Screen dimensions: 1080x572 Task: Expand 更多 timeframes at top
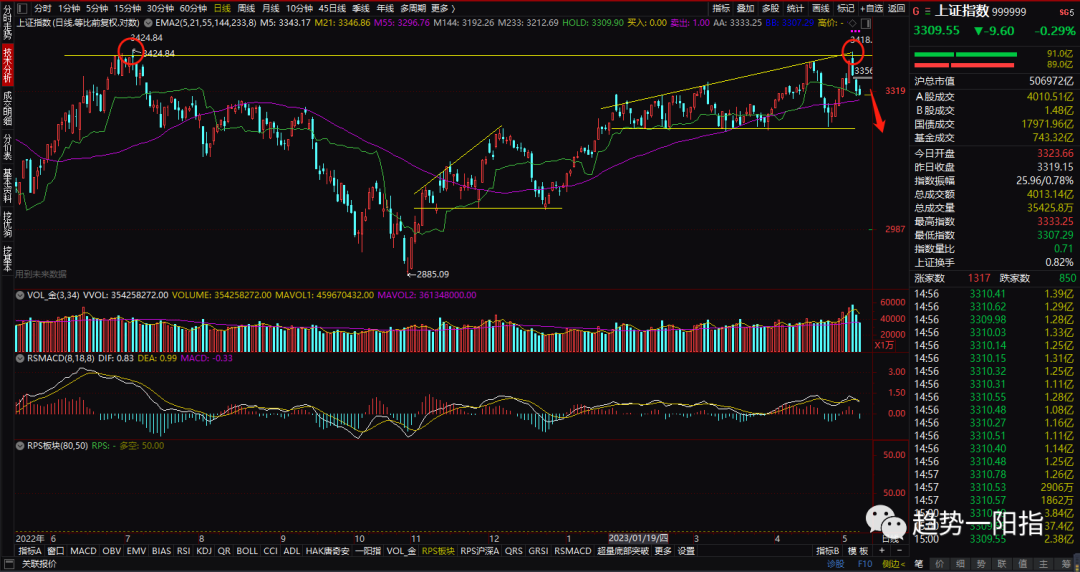[444, 8]
